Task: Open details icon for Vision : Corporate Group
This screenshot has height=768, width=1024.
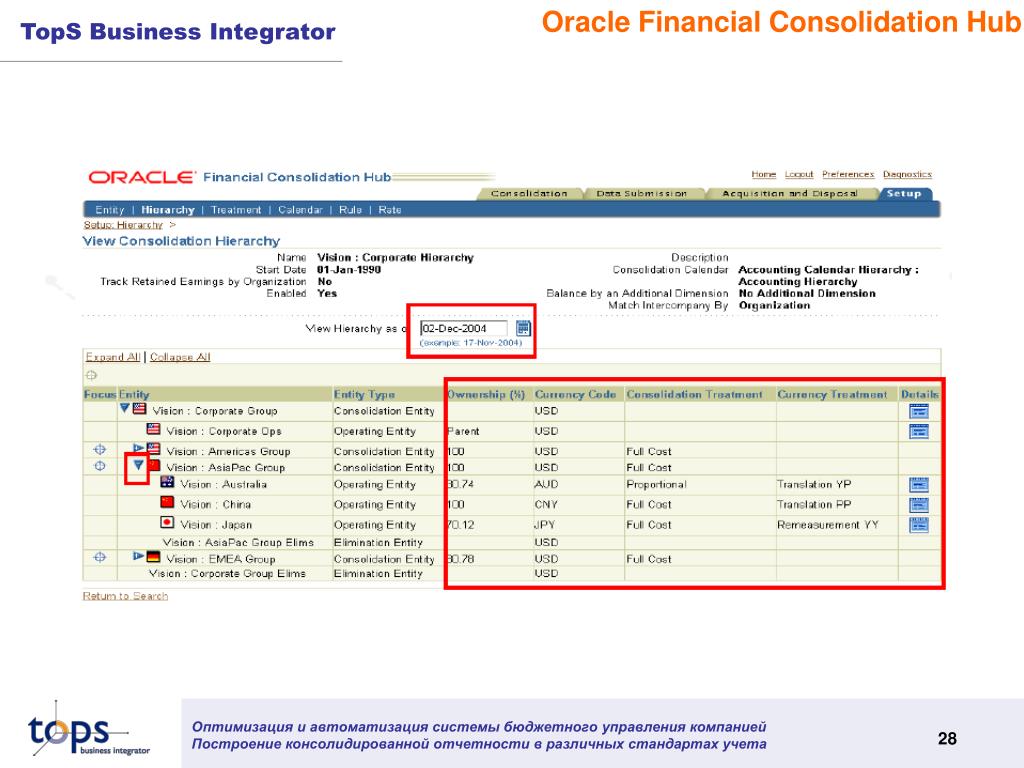Action: [x=919, y=411]
